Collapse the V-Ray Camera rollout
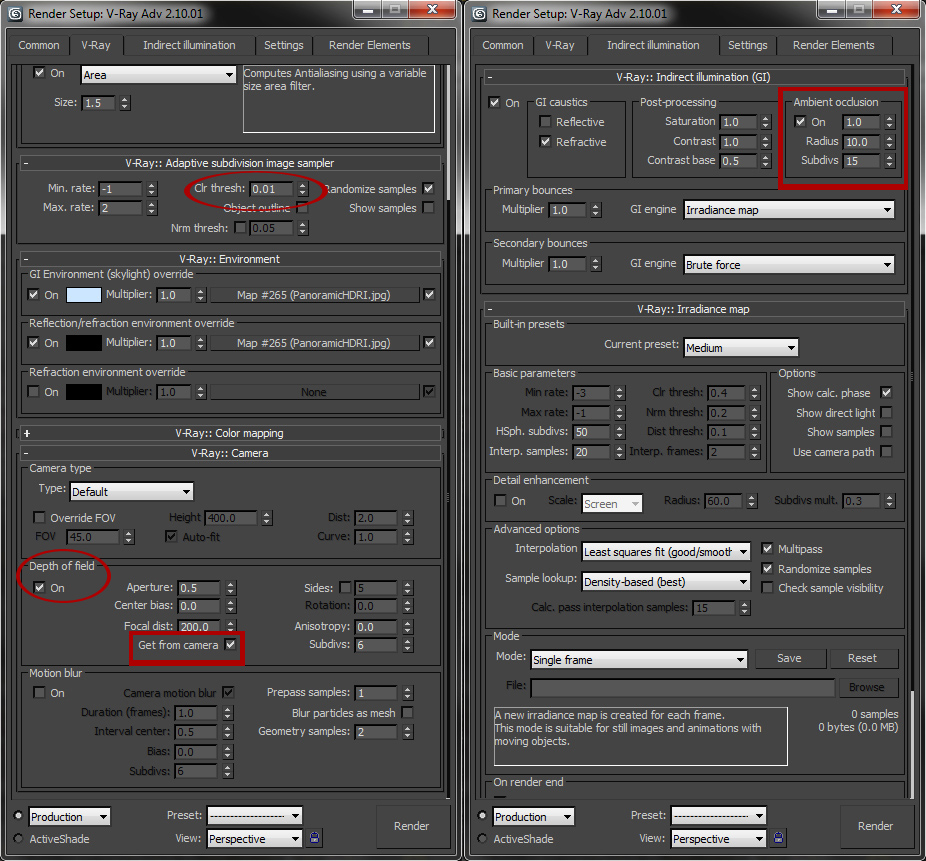The width and height of the screenshot is (926, 861). click(x=25, y=453)
